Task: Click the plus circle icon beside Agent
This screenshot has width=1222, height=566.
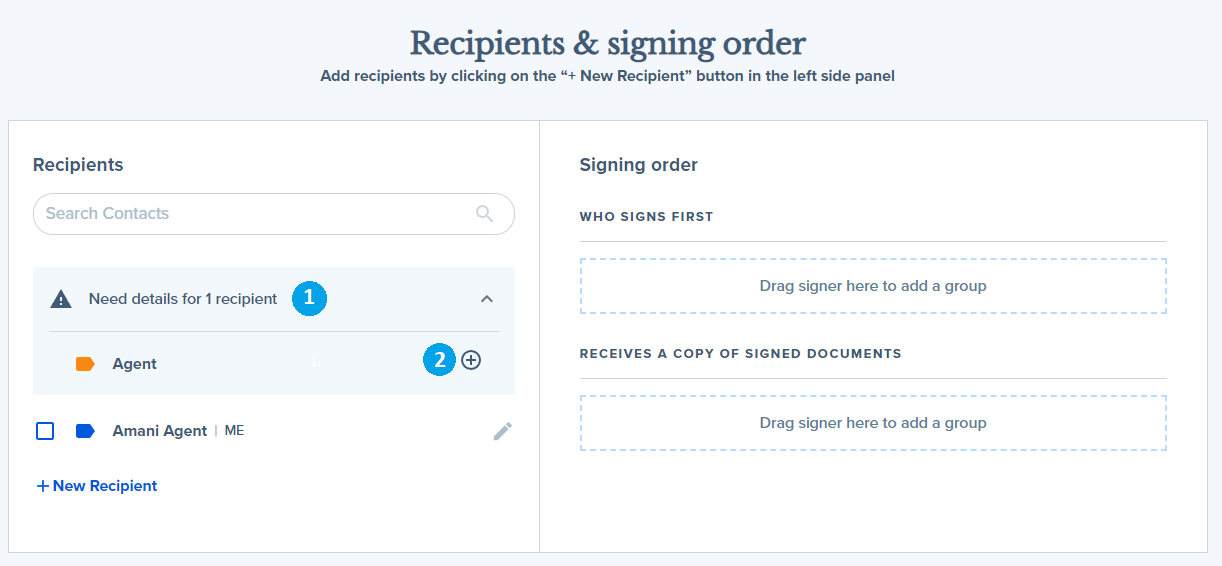Action: pos(471,360)
